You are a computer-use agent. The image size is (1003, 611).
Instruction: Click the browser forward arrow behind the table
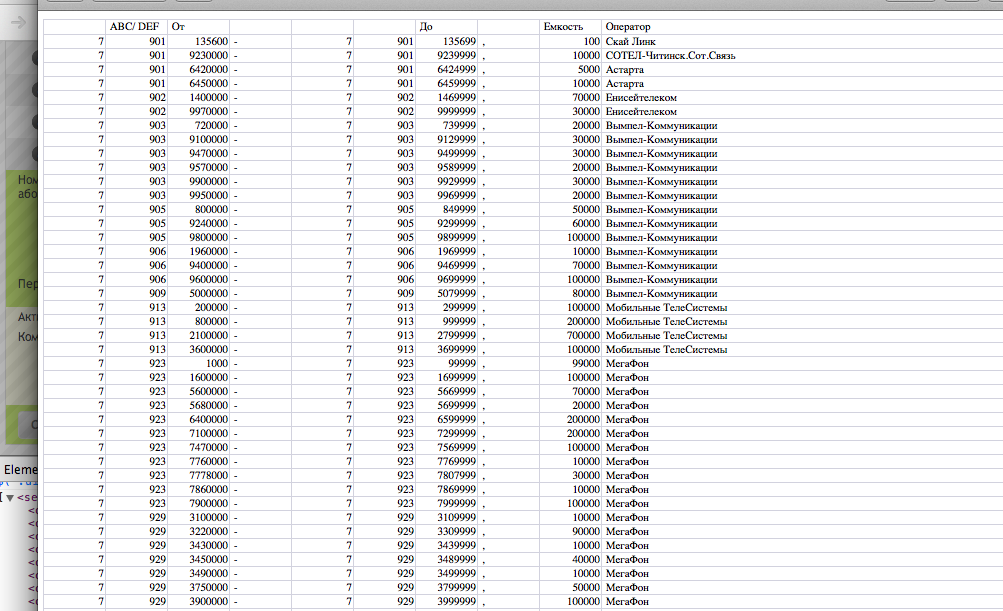[18, 23]
